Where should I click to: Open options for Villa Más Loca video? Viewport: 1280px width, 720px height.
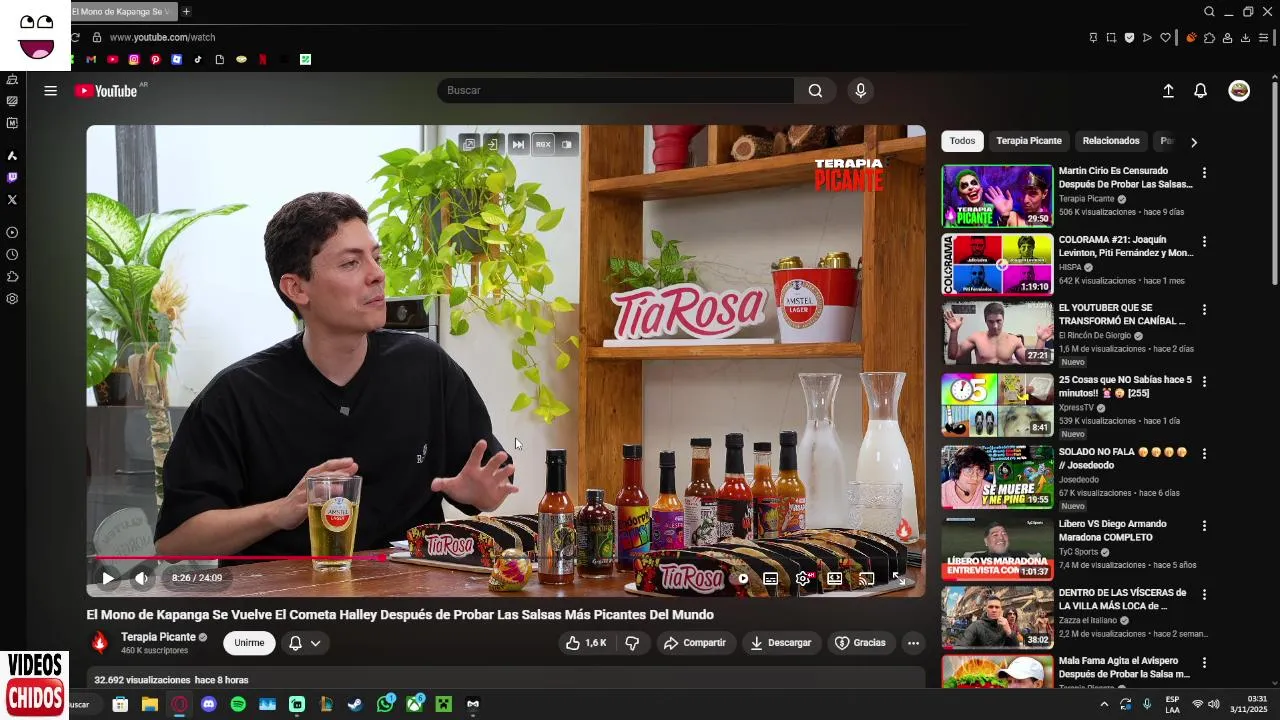point(1204,595)
